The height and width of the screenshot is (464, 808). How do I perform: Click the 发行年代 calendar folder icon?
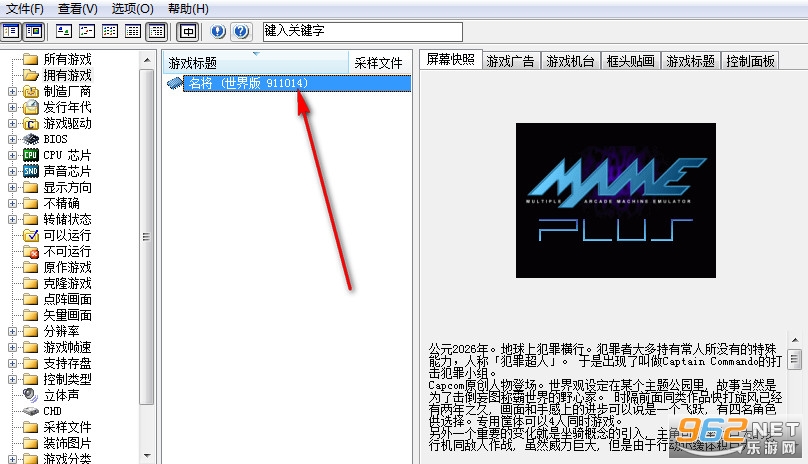point(31,107)
